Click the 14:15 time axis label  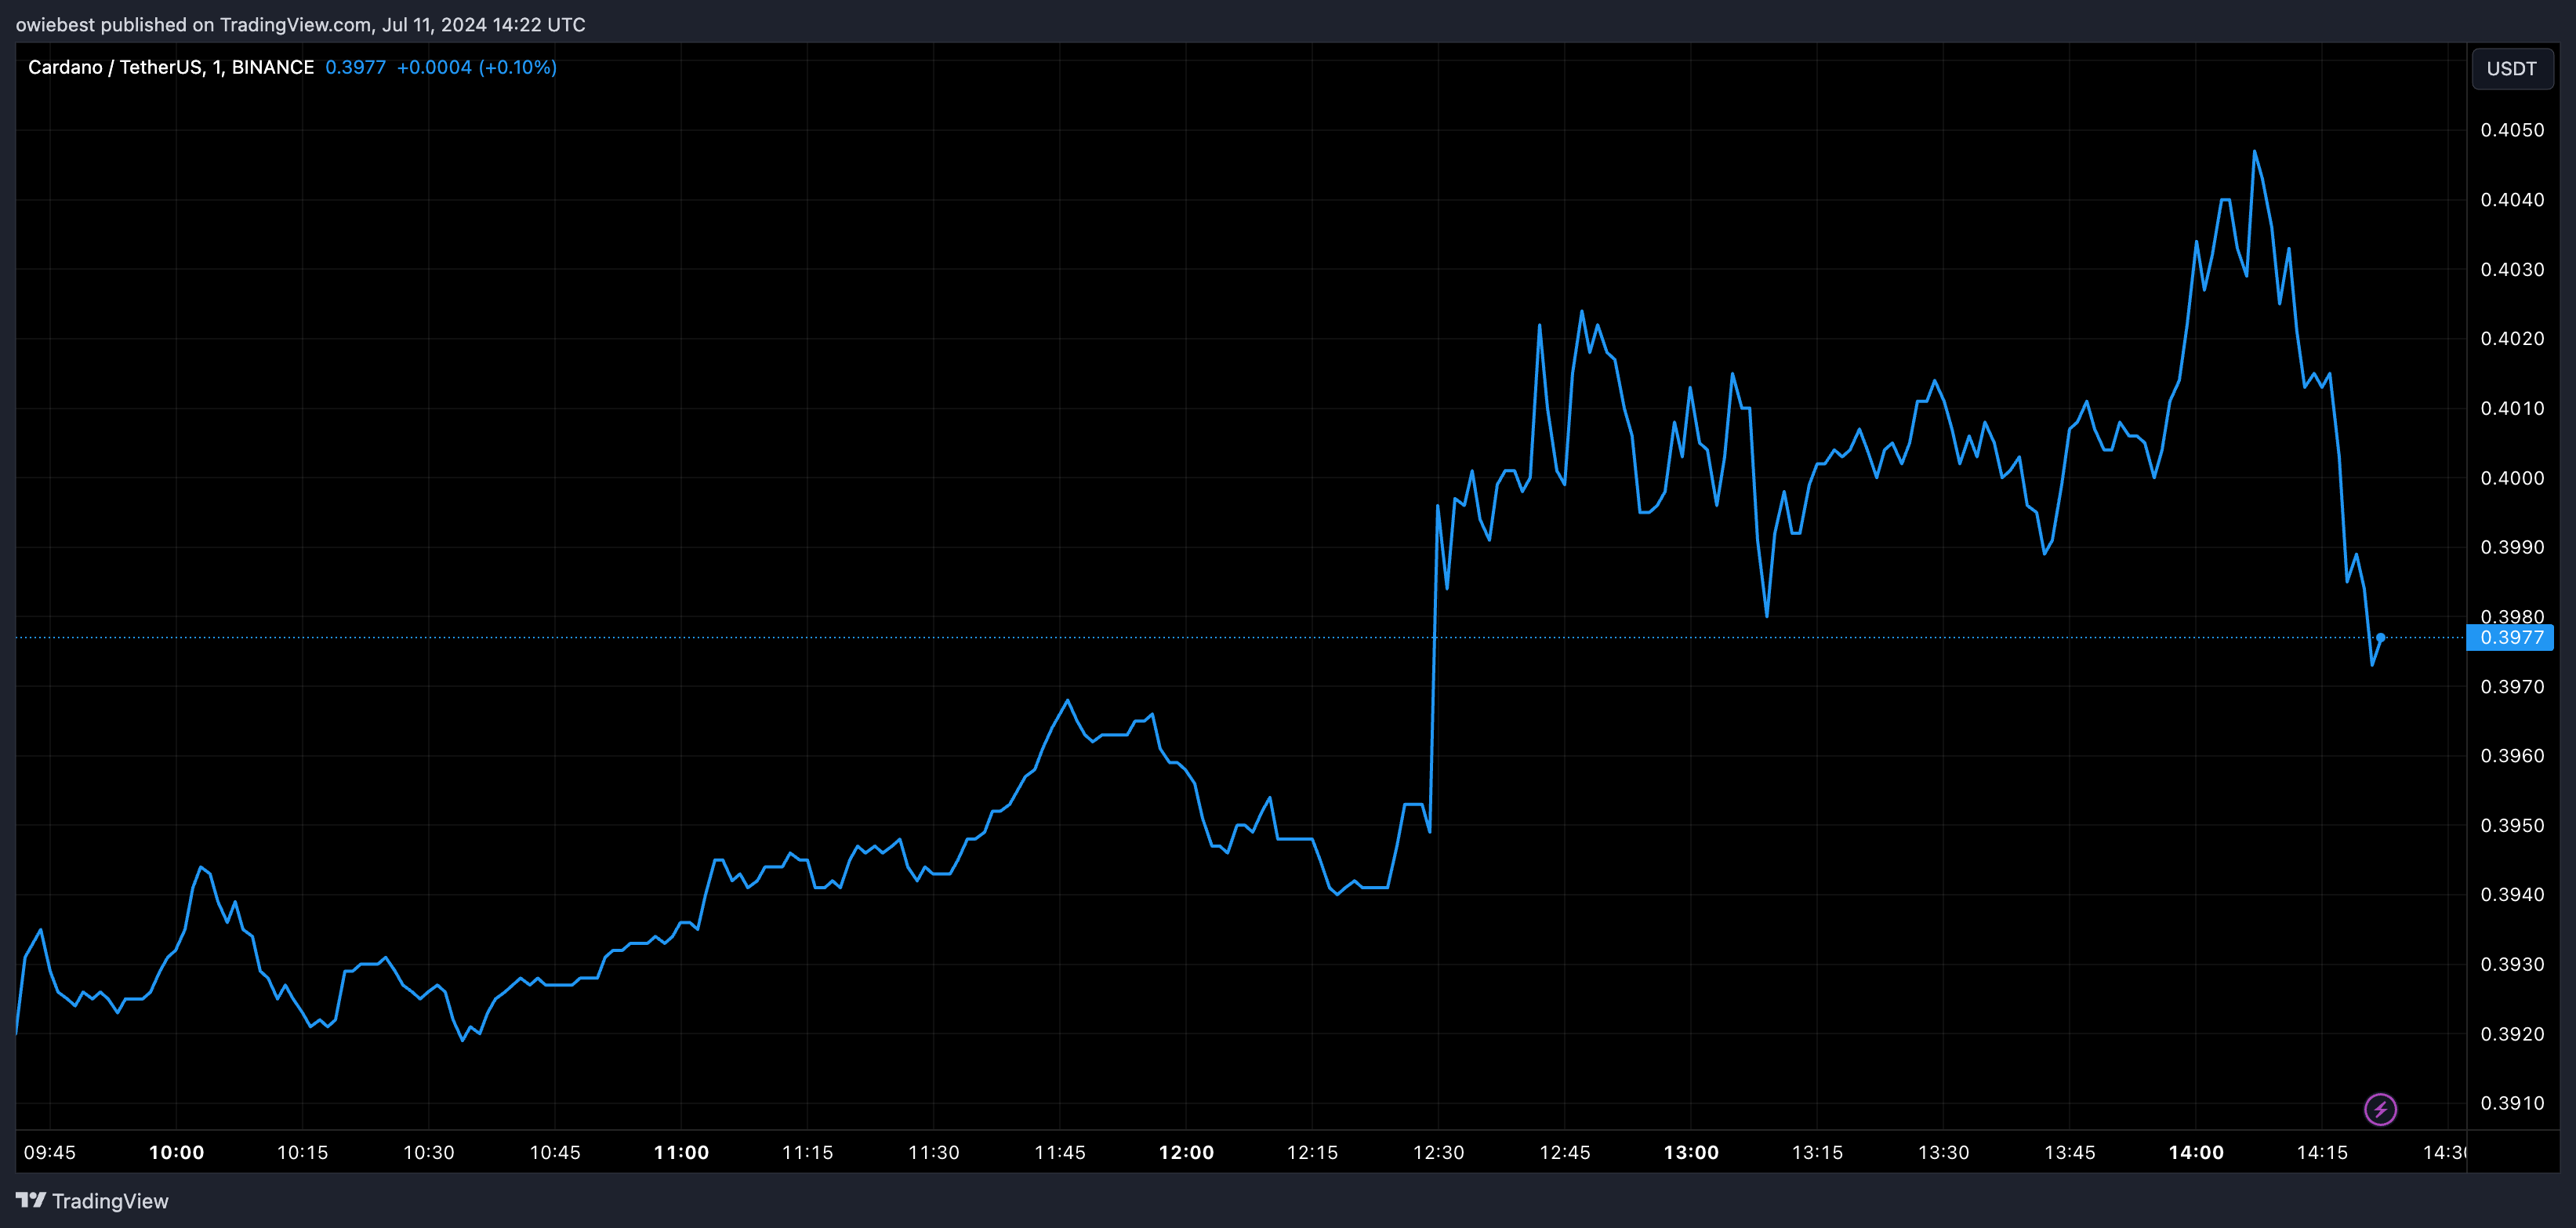click(2322, 1152)
